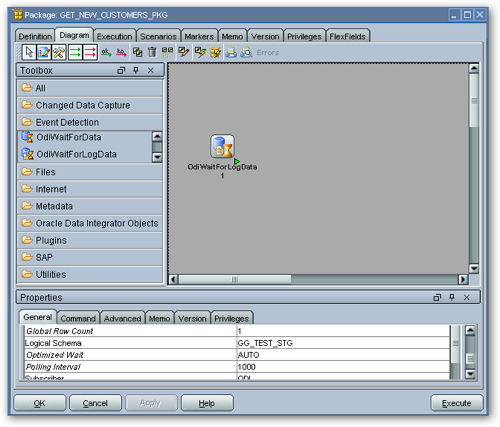The image size is (500, 427).
Task: Click the Properties table scroll up arrow
Action: (x=470, y=330)
